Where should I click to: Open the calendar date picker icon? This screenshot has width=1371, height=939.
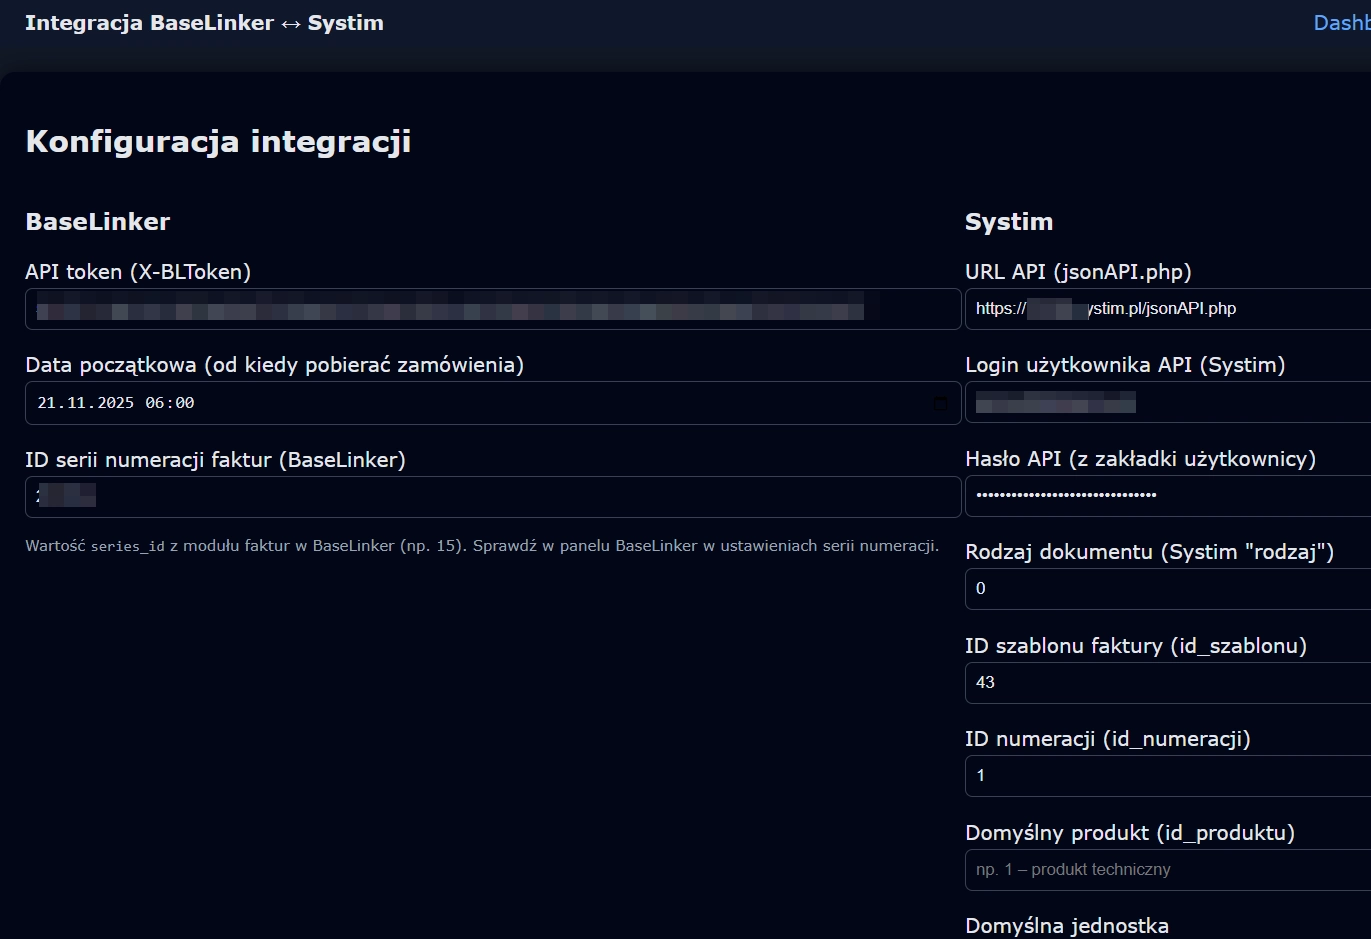939,403
